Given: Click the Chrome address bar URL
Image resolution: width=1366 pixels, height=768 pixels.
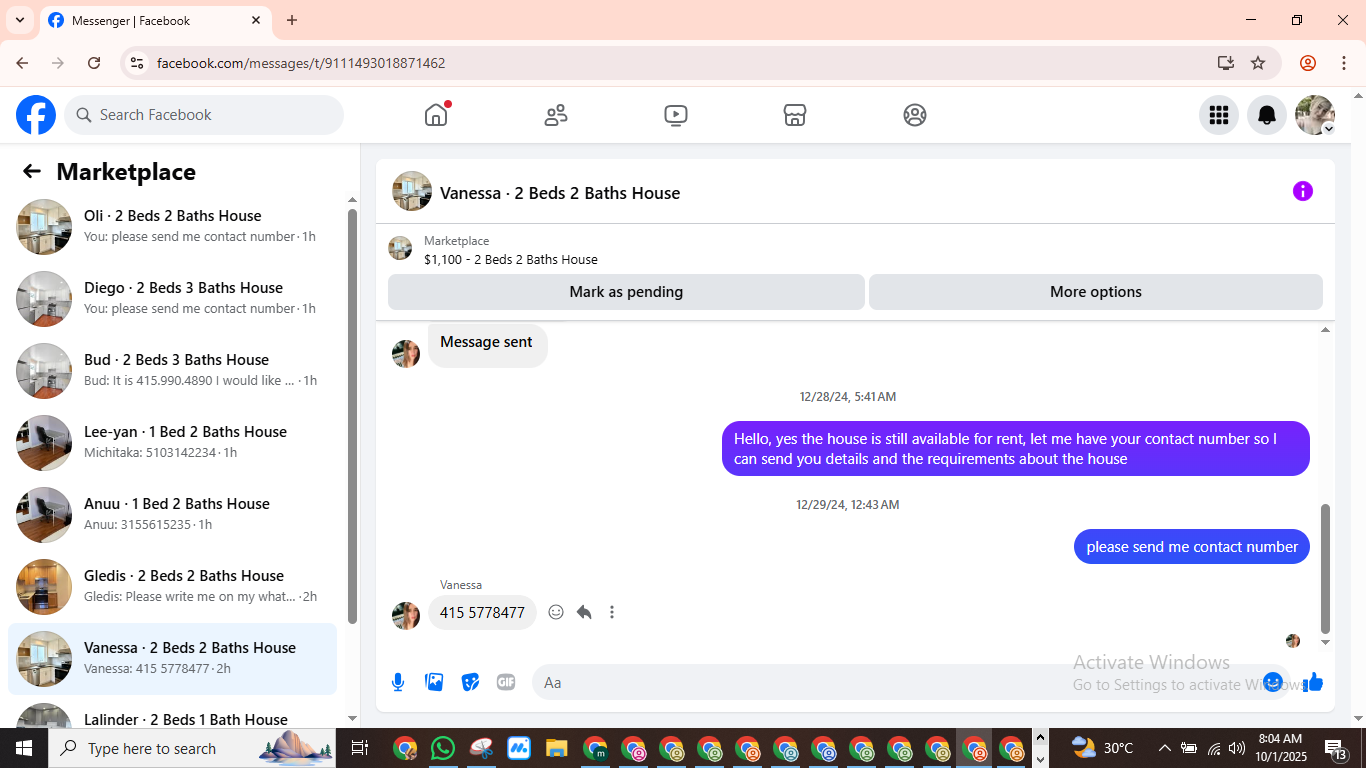Looking at the screenshot, I should 301,63.
